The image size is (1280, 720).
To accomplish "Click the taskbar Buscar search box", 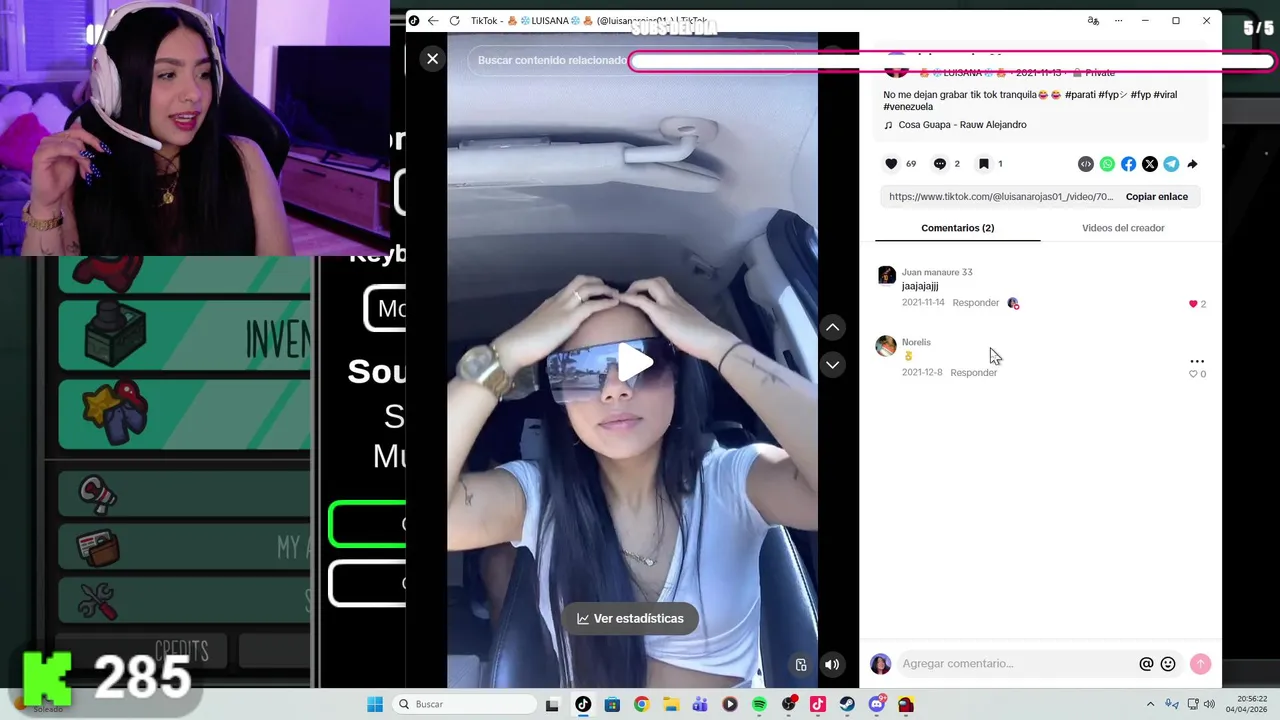I will point(465,704).
